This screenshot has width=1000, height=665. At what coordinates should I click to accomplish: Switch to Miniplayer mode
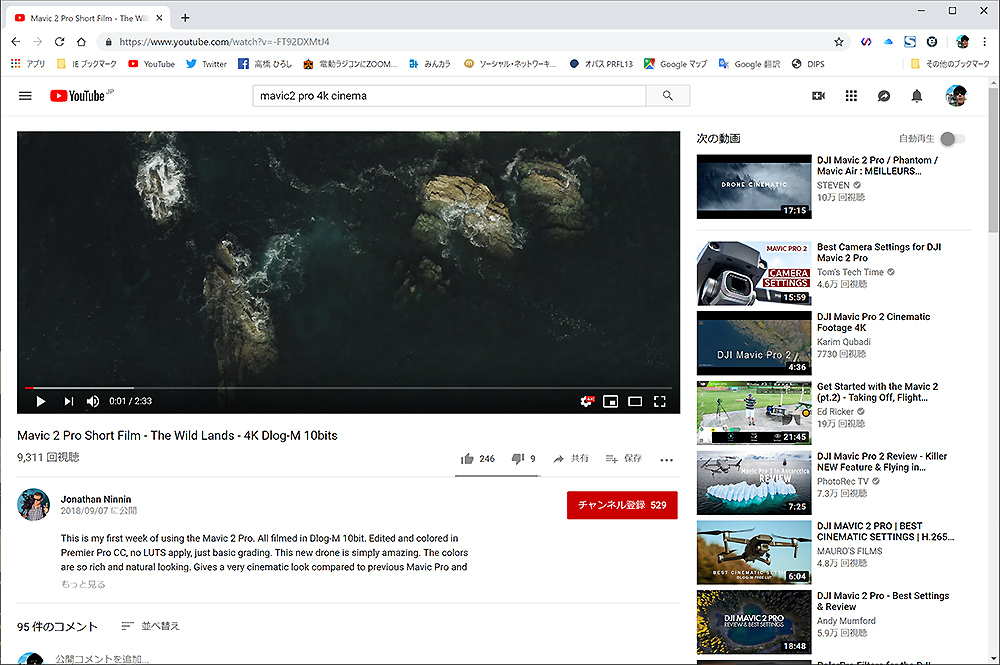[611, 401]
